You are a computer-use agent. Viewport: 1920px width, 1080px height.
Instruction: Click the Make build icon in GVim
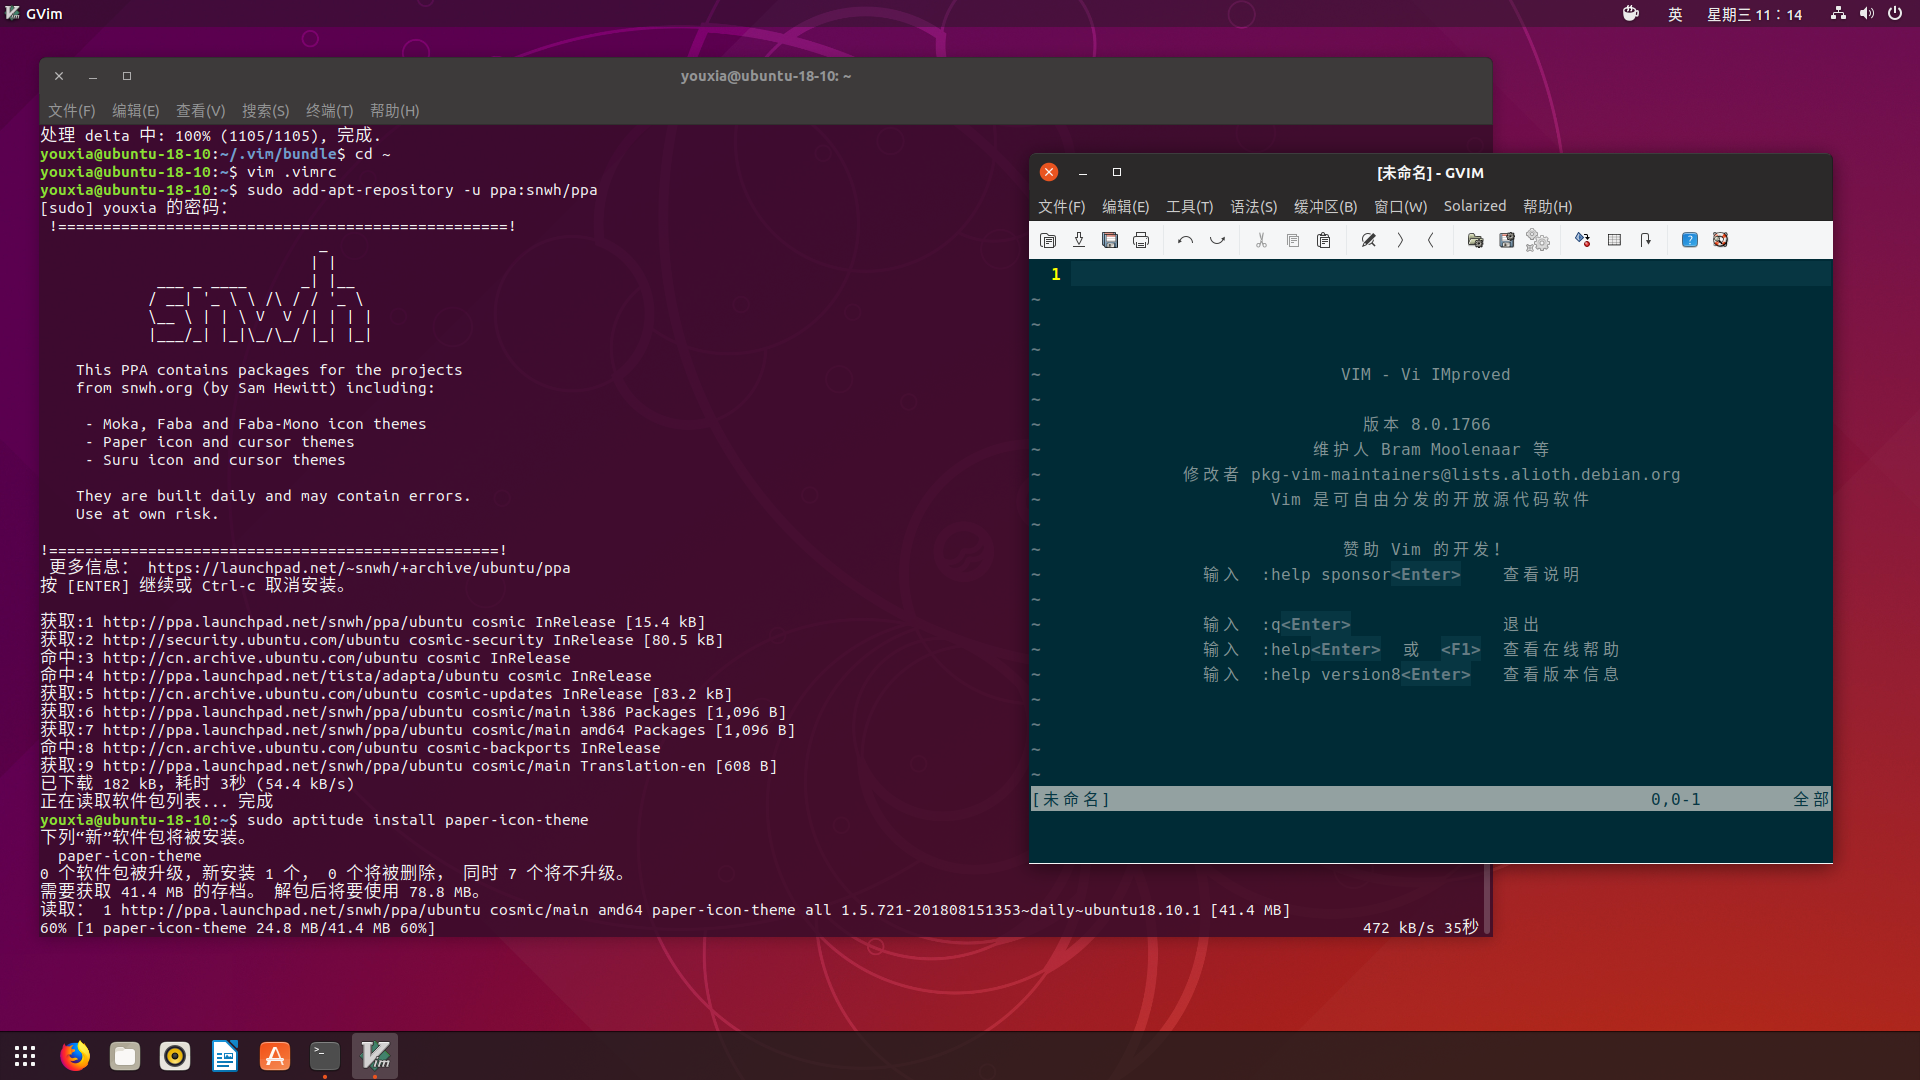pyautogui.click(x=1583, y=240)
